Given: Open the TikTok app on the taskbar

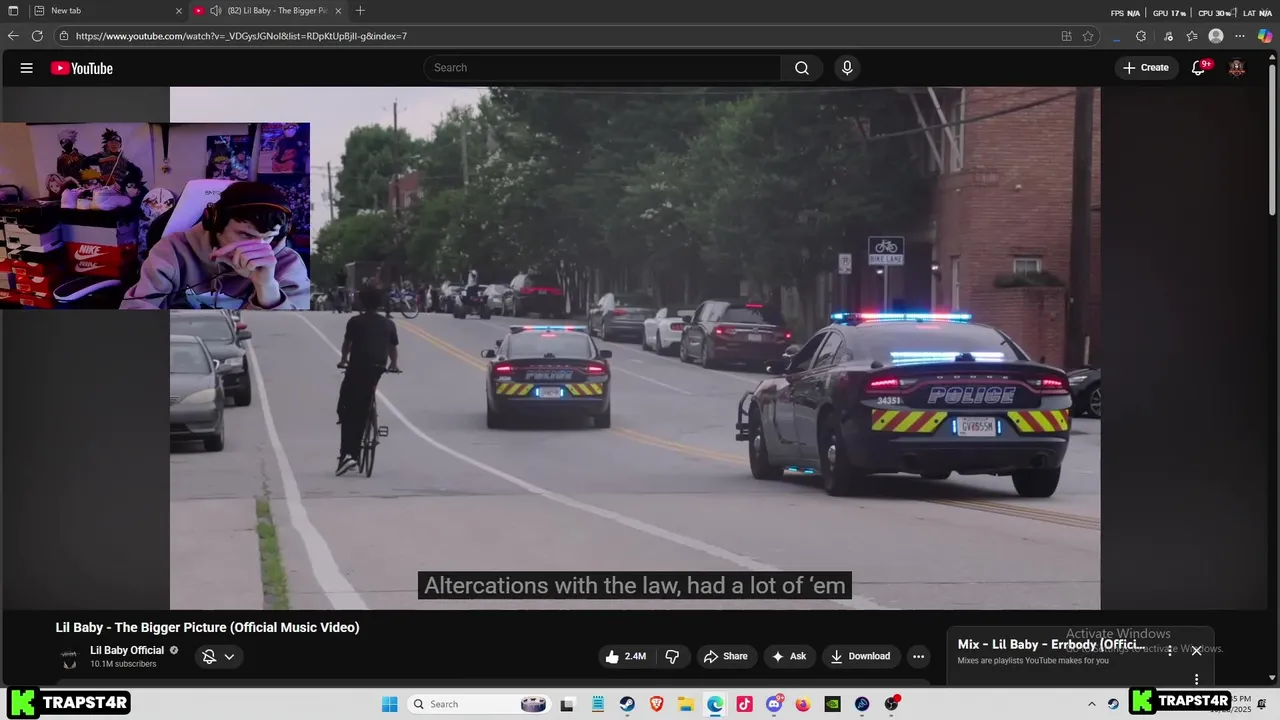Looking at the screenshot, I should [744, 704].
